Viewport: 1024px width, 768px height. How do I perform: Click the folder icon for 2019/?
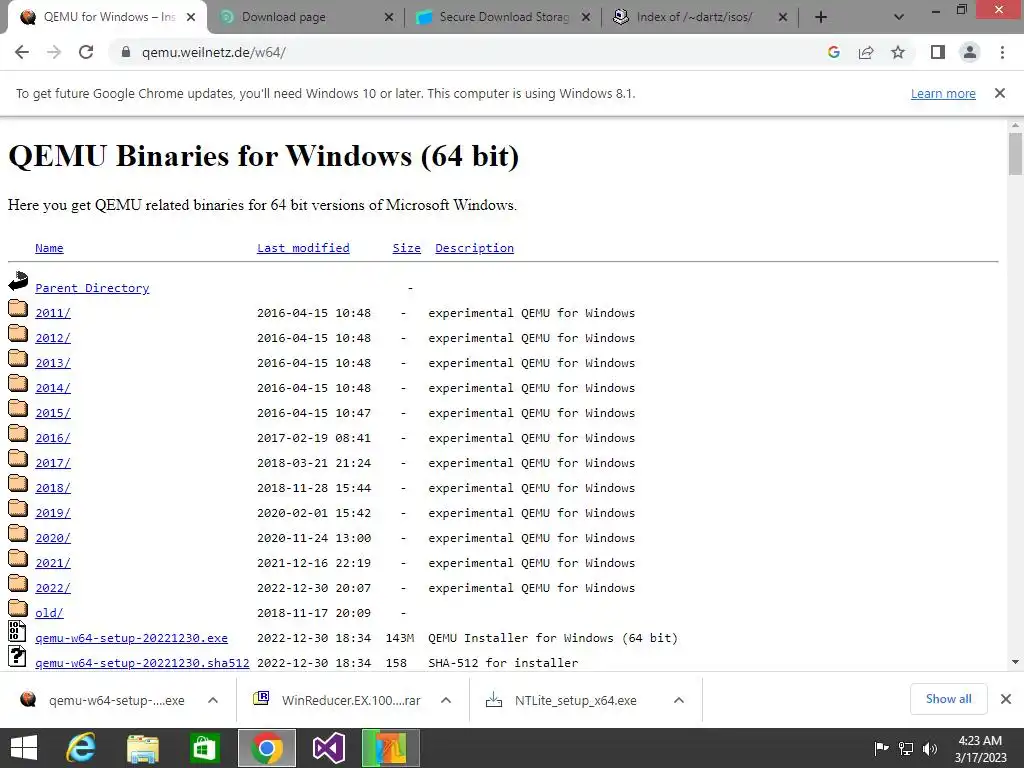coord(18,508)
